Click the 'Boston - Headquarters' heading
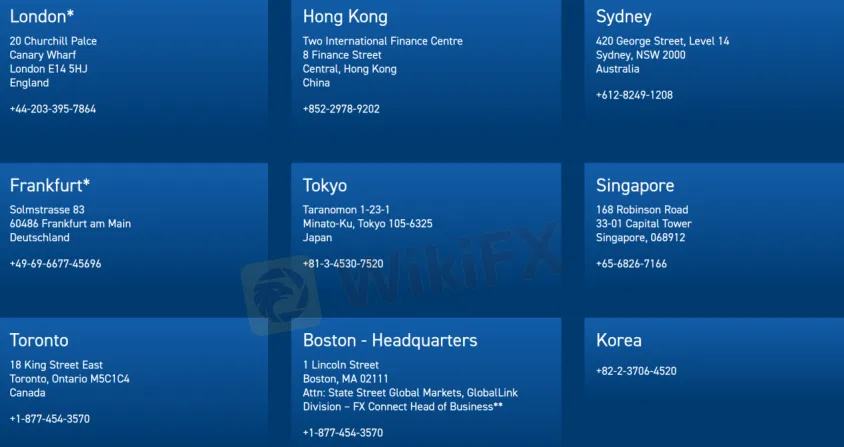This screenshot has height=447, width=844. click(x=390, y=340)
